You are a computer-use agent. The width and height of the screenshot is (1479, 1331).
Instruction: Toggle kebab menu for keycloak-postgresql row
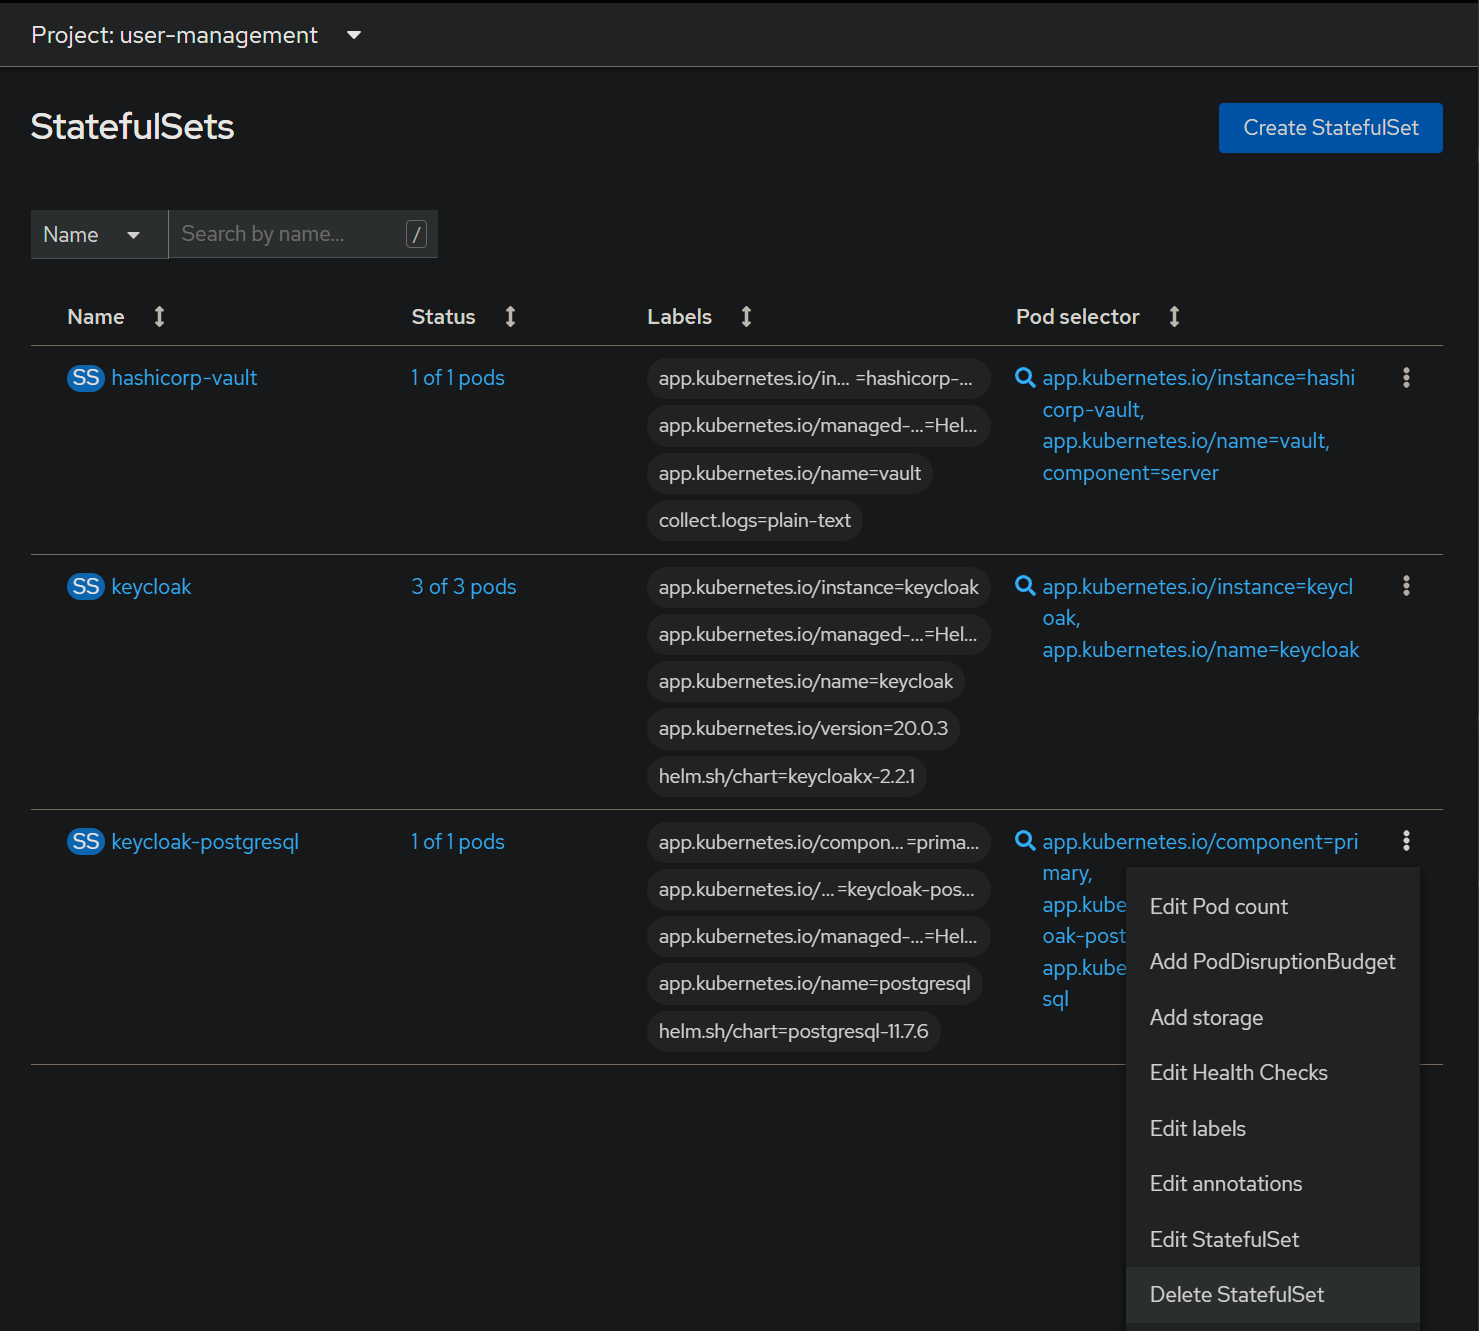[1406, 841]
